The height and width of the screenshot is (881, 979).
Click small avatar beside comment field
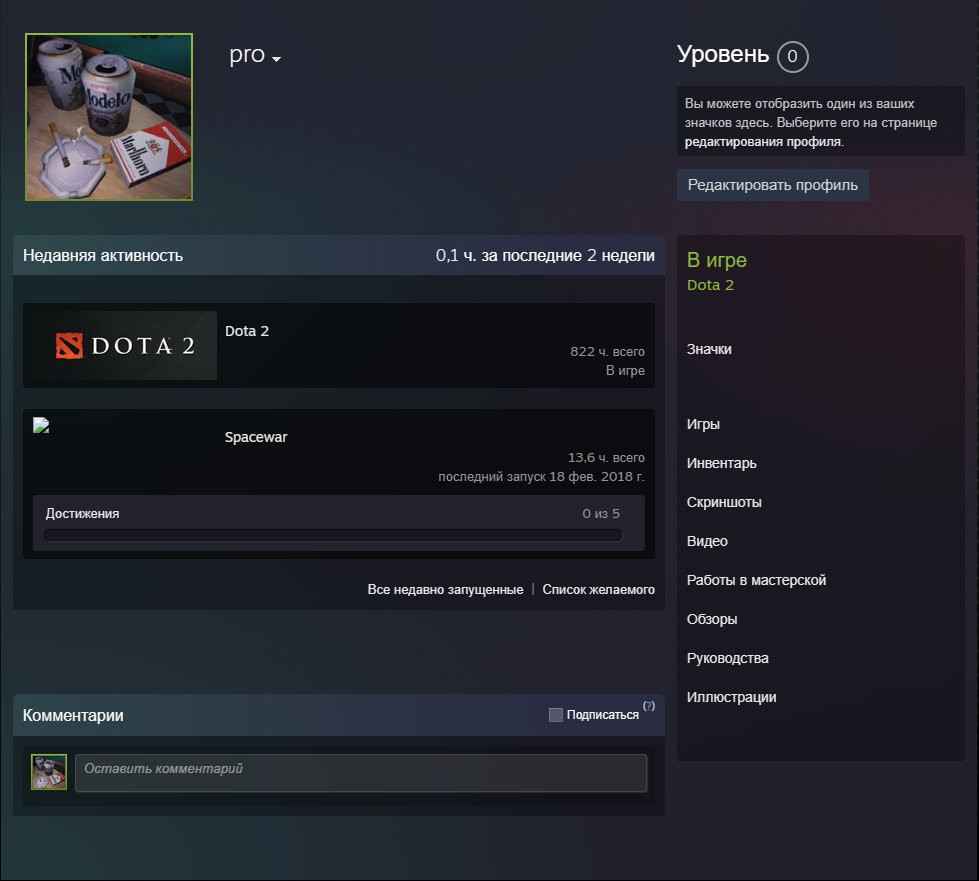(x=49, y=772)
